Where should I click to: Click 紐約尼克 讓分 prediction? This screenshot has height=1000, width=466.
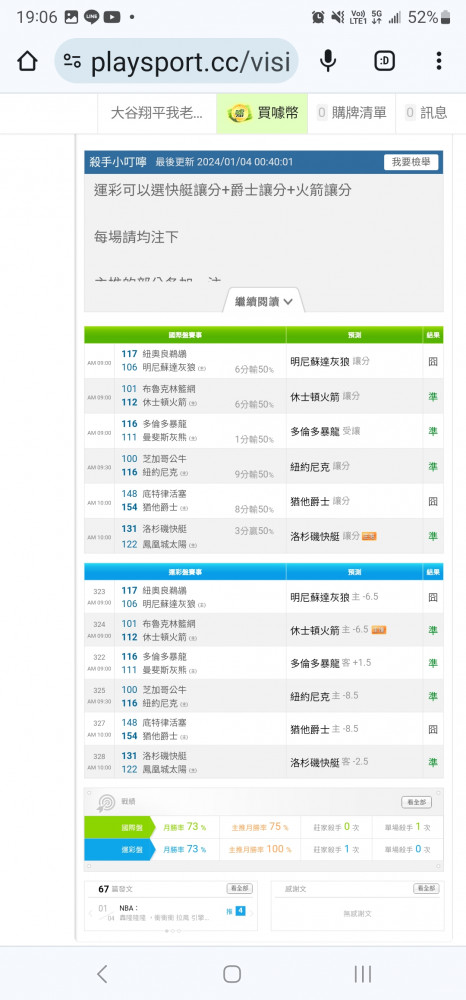[320, 467]
